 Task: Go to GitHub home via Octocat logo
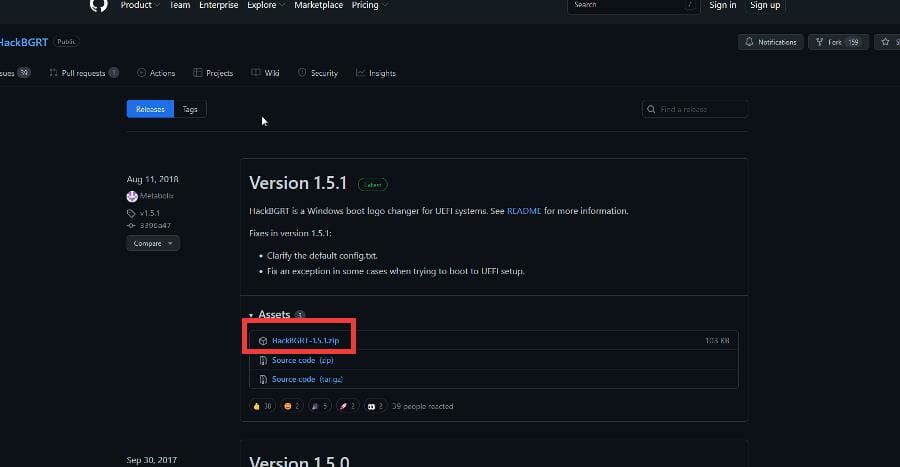click(x=99, y=5)
